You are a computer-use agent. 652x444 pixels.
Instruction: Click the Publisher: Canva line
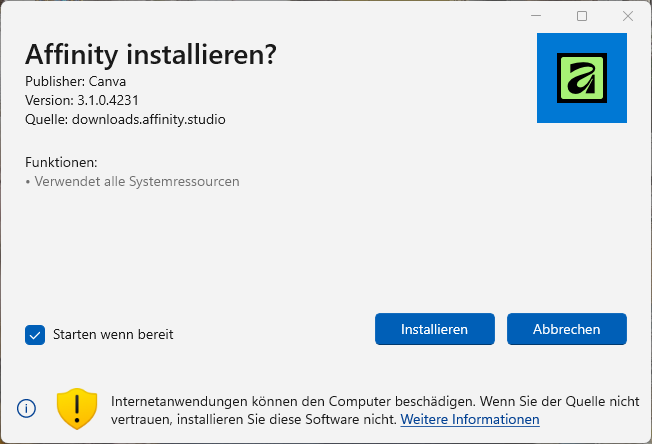click(74, 81)
